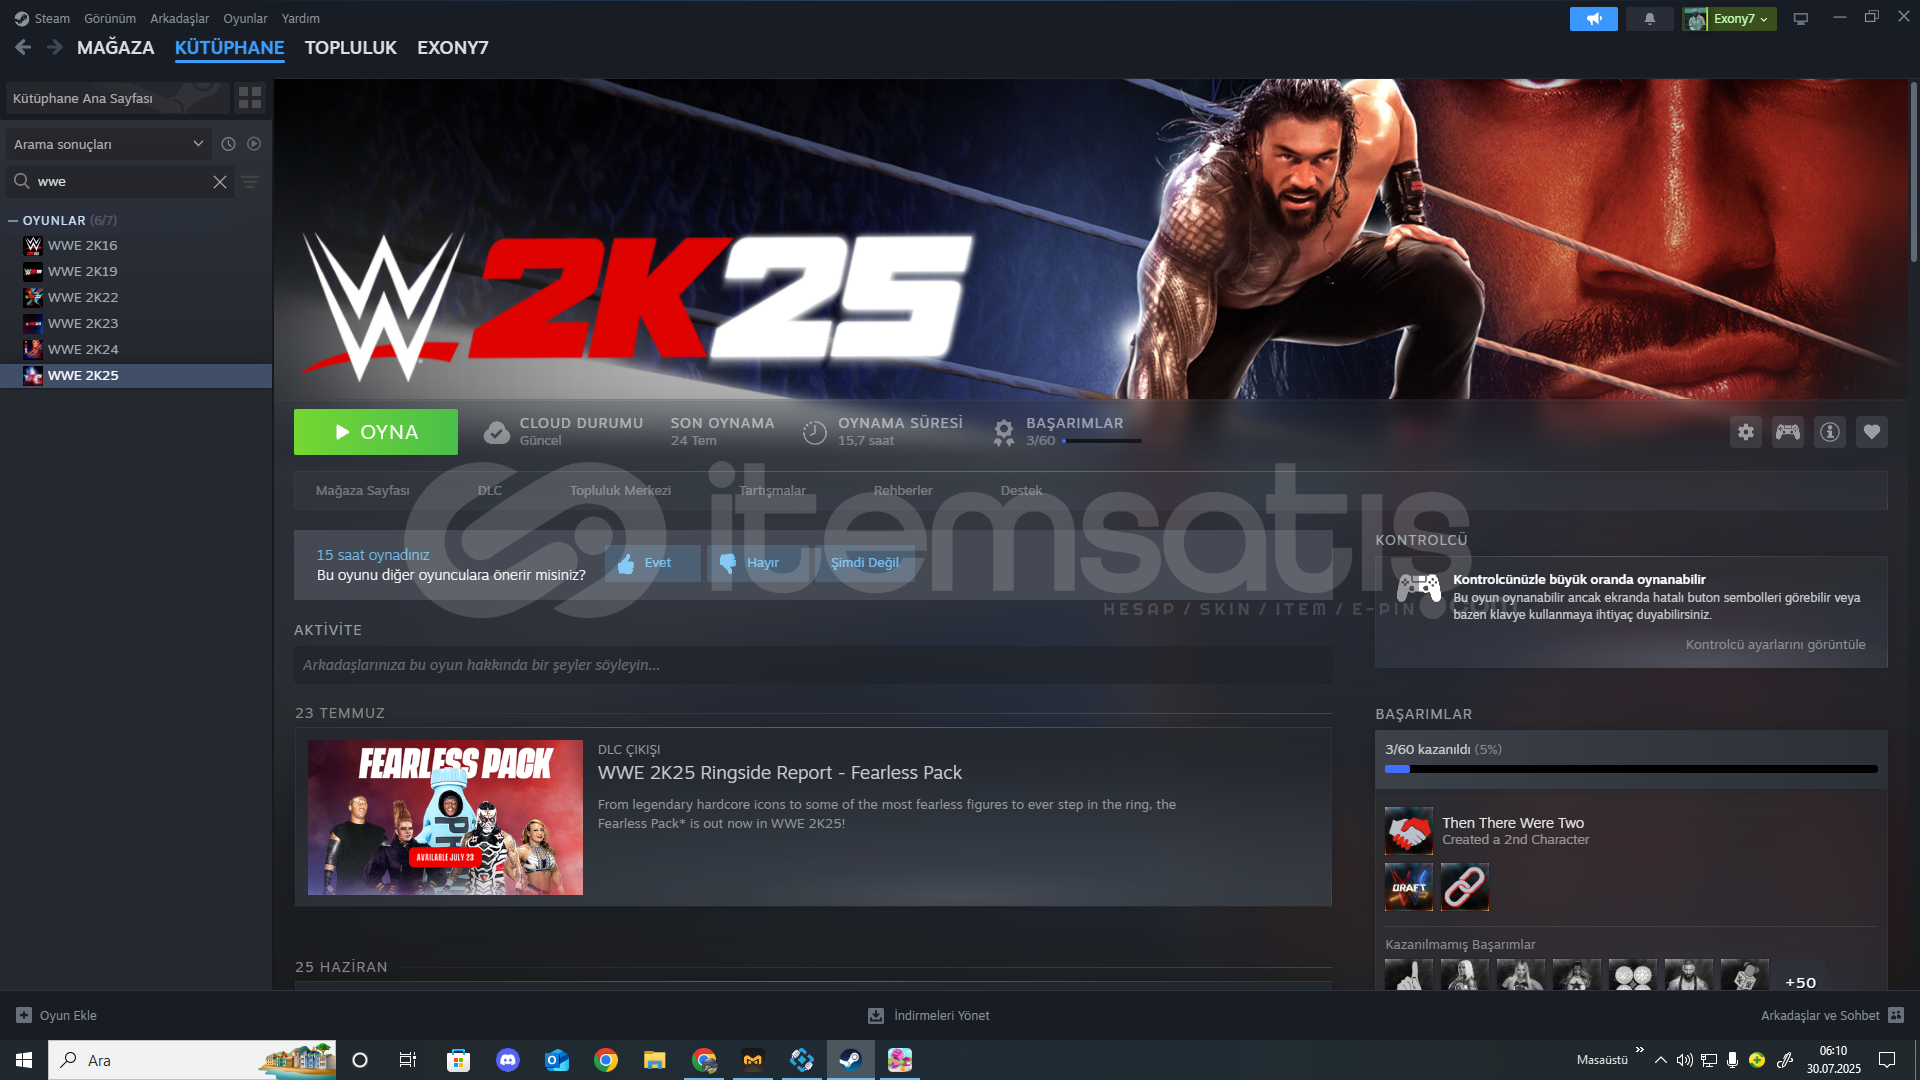Select WWE 2K16 in the games list

(136, 245)
